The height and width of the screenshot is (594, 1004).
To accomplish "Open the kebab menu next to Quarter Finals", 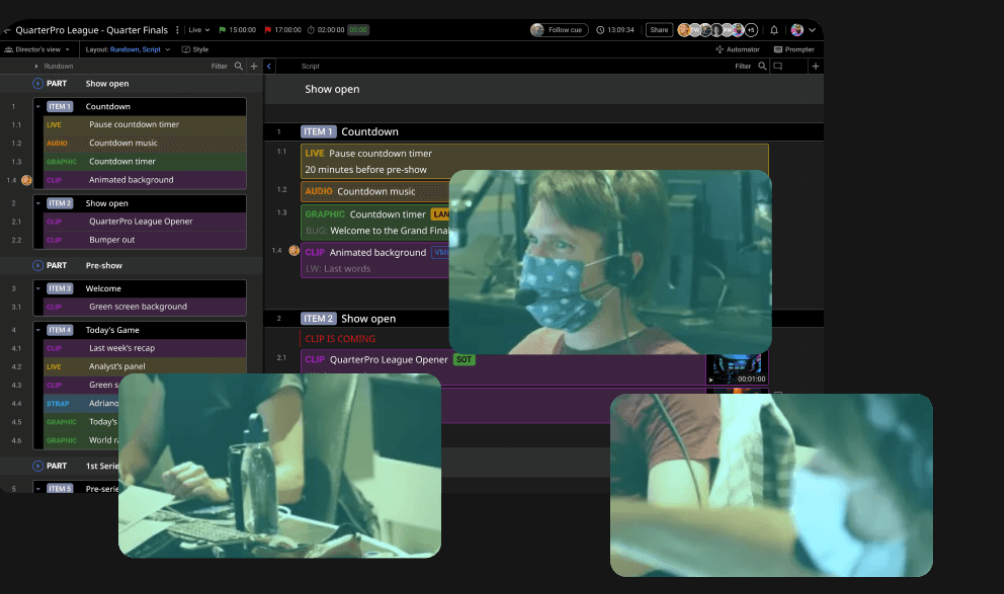I will click(177, 30).
